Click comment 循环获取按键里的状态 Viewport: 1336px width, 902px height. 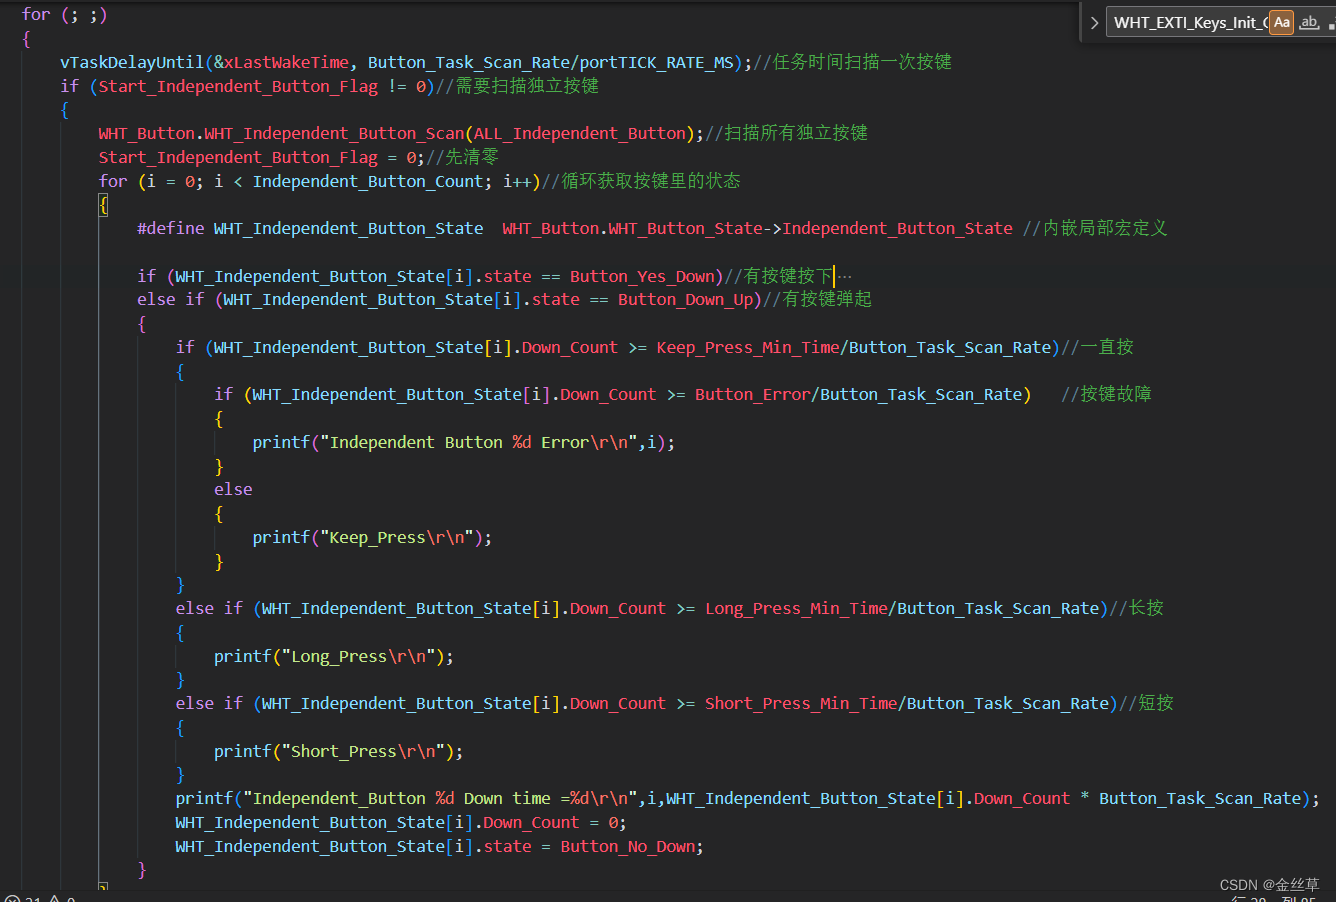pyautogui.click(x=642, y=181)
